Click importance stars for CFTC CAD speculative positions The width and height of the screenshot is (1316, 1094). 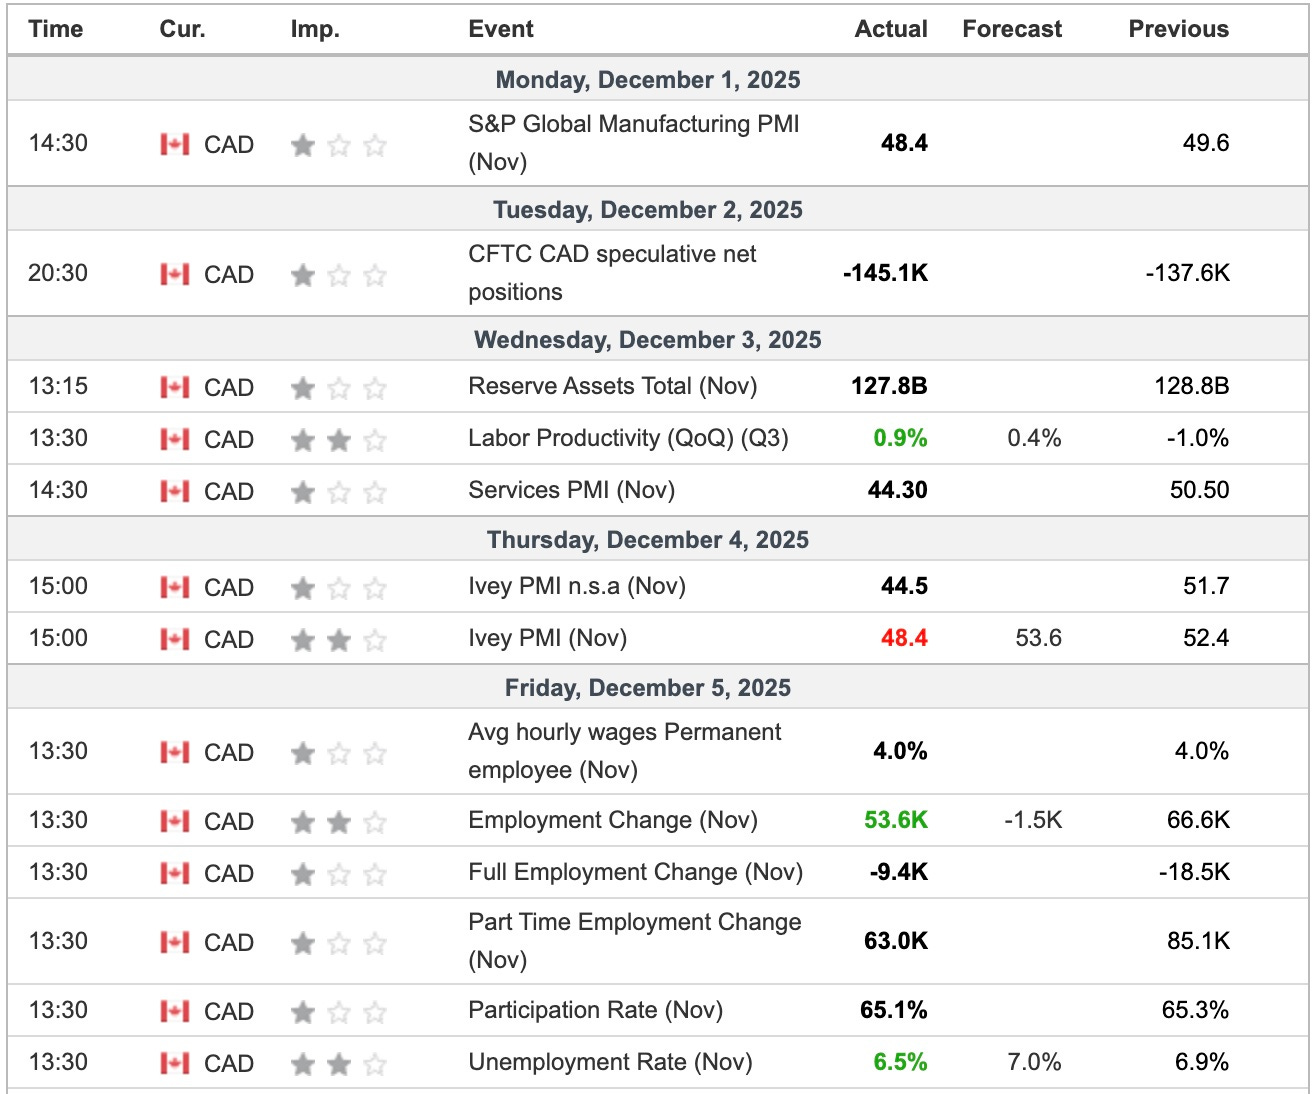pyautogui.click(x=339, y=276)
